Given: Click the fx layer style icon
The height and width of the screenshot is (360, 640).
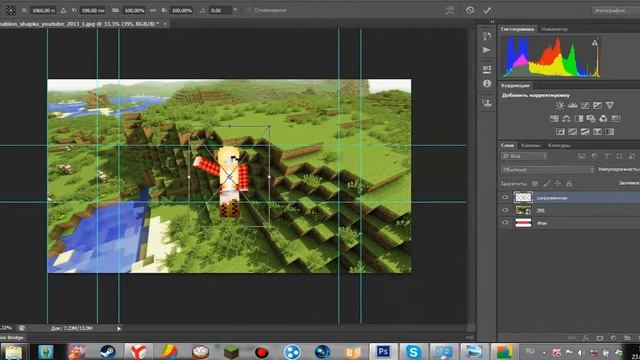Looking at the screenshot, I should pyautogui.click(x=586, y=338).
